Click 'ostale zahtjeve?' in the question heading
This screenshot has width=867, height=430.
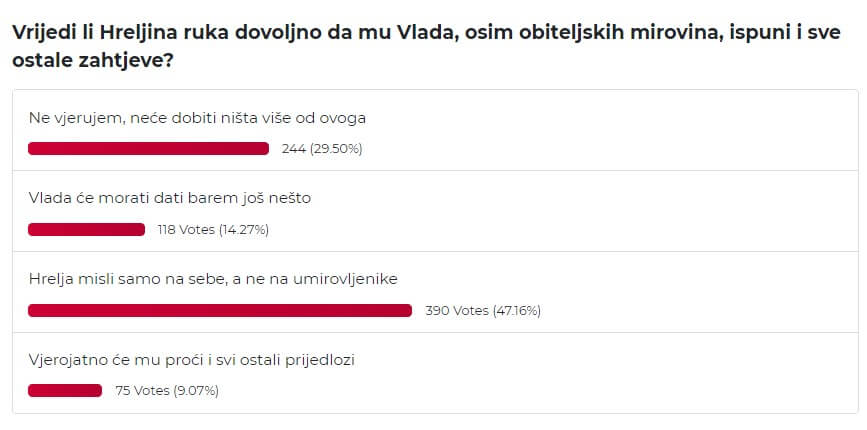(x=92, y=61)
